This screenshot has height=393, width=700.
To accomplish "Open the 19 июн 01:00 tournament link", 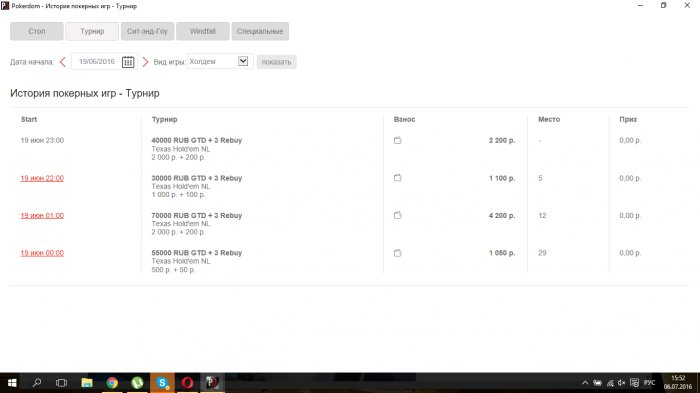I will [x=42, y=216].
